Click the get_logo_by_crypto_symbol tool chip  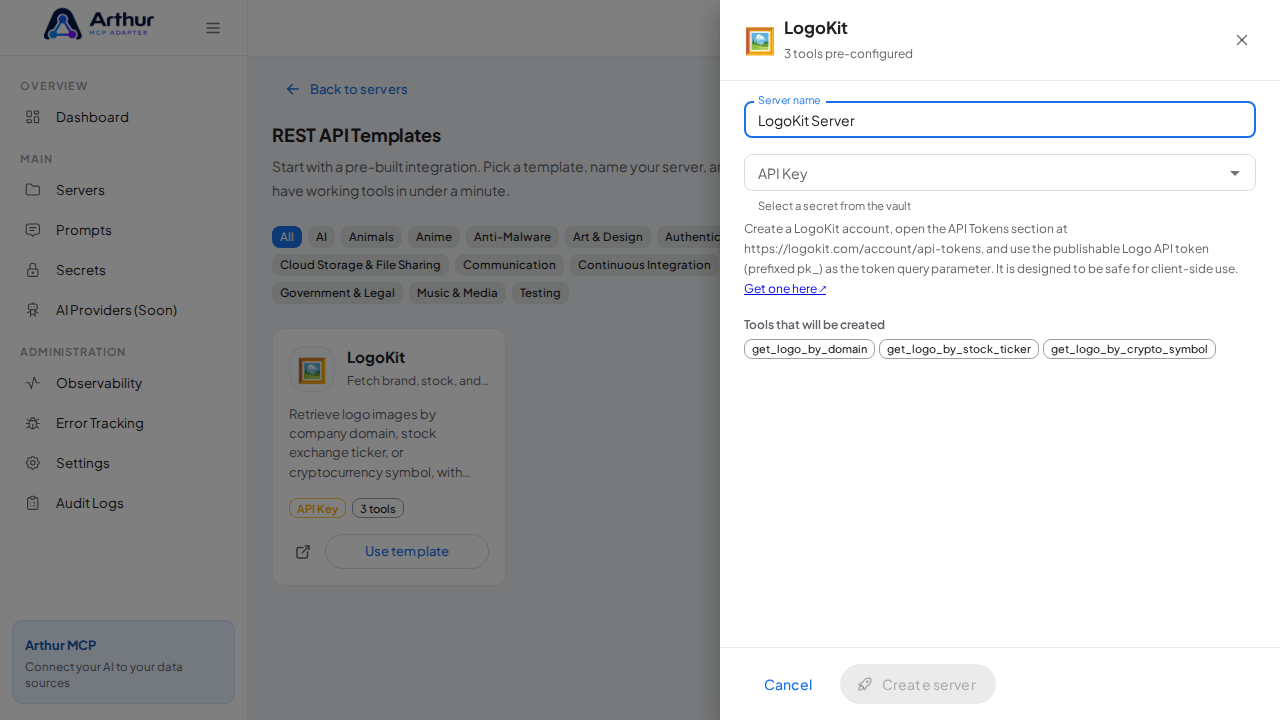1129,349
